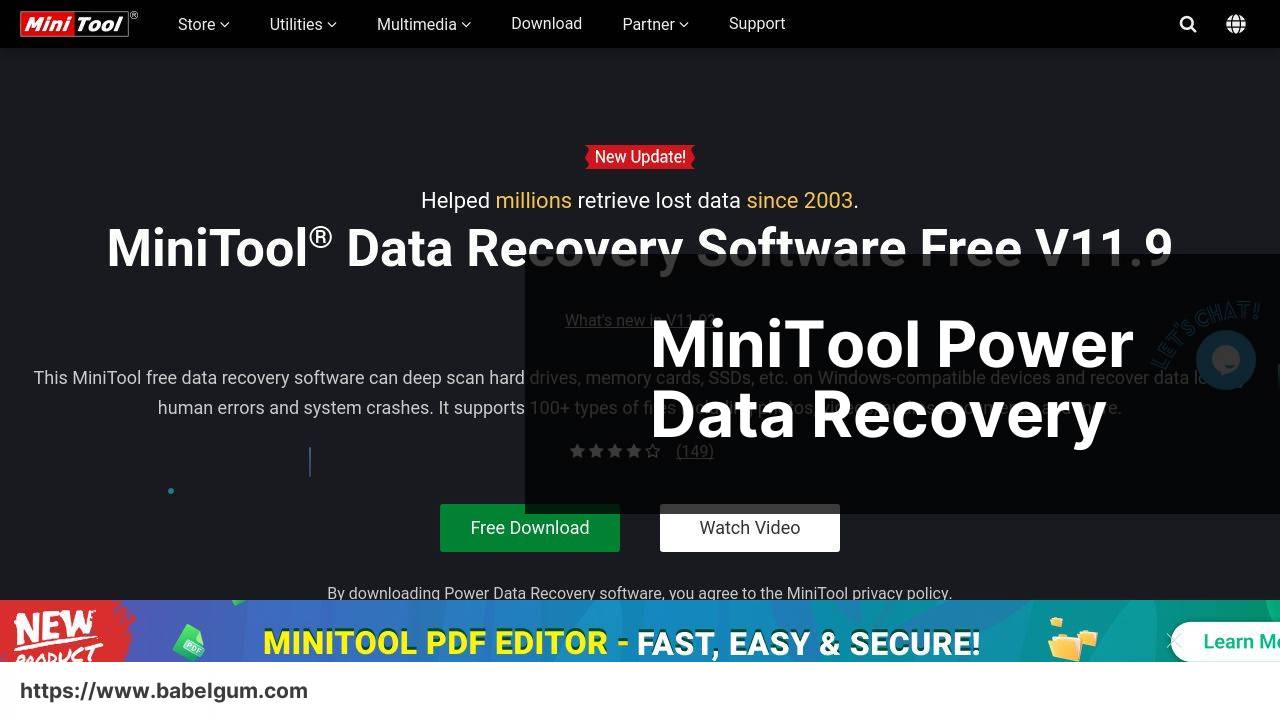
Task: Open the search icon in header
Action: click(x=1188, y=24)
